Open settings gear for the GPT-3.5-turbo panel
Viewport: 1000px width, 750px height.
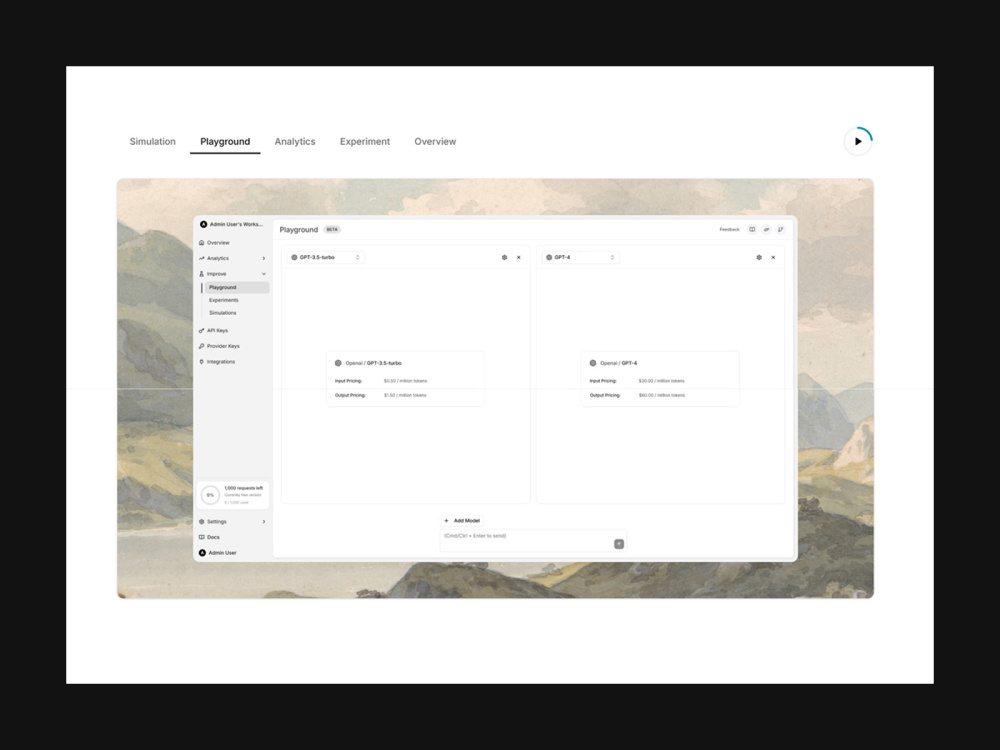click(x=504, y=258)
